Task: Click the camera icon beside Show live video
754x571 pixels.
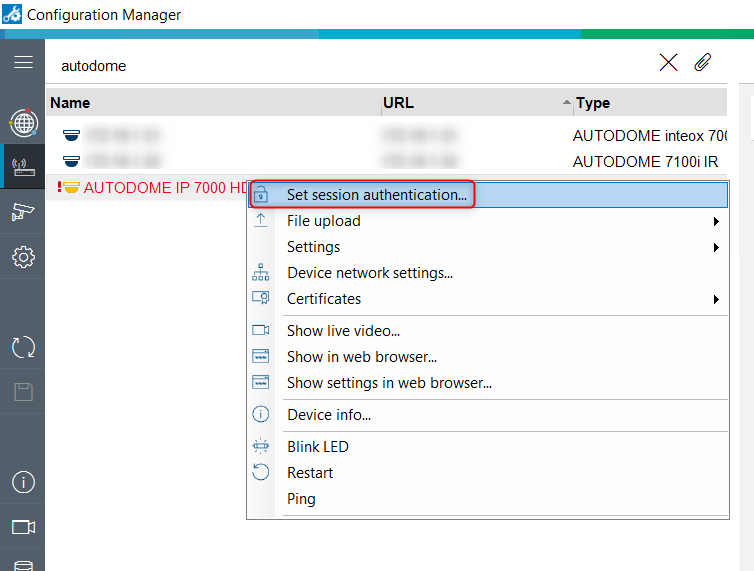Action: pos(261,330)
